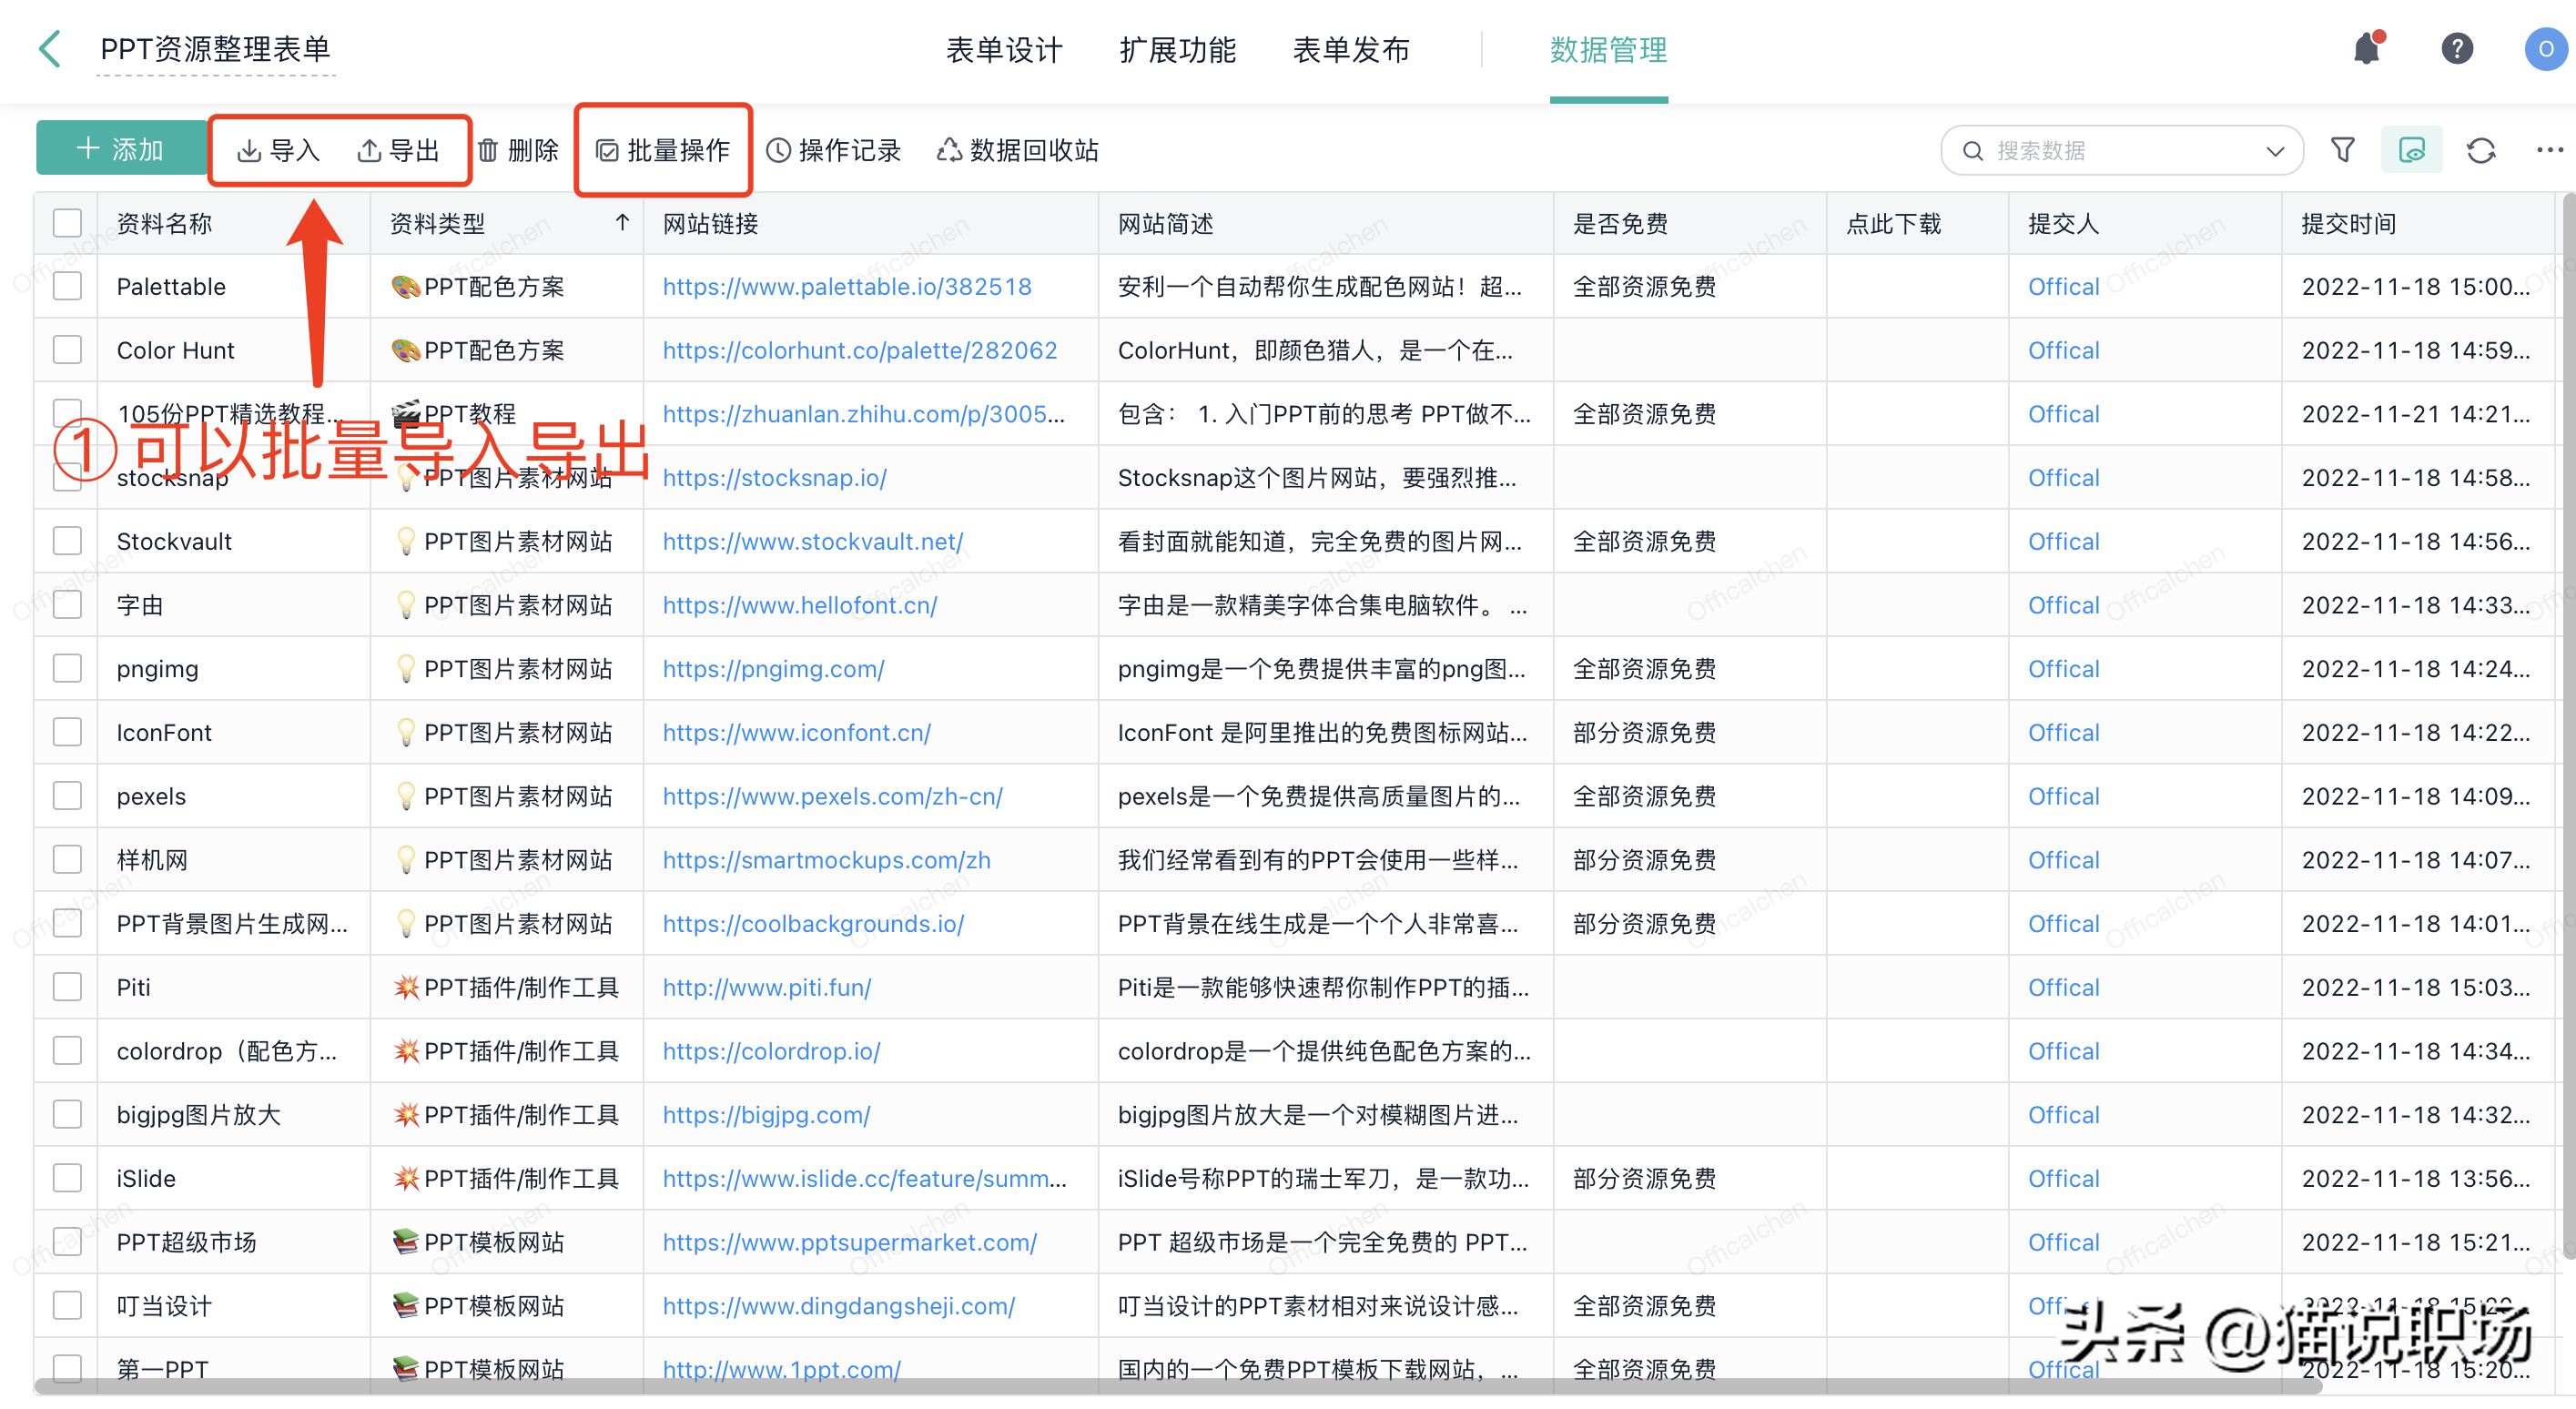The width and height of the screenshot is (2576, 1409).
Task: Open 数据回收站 recycle bin
Action: click(x=1018, y=150)
